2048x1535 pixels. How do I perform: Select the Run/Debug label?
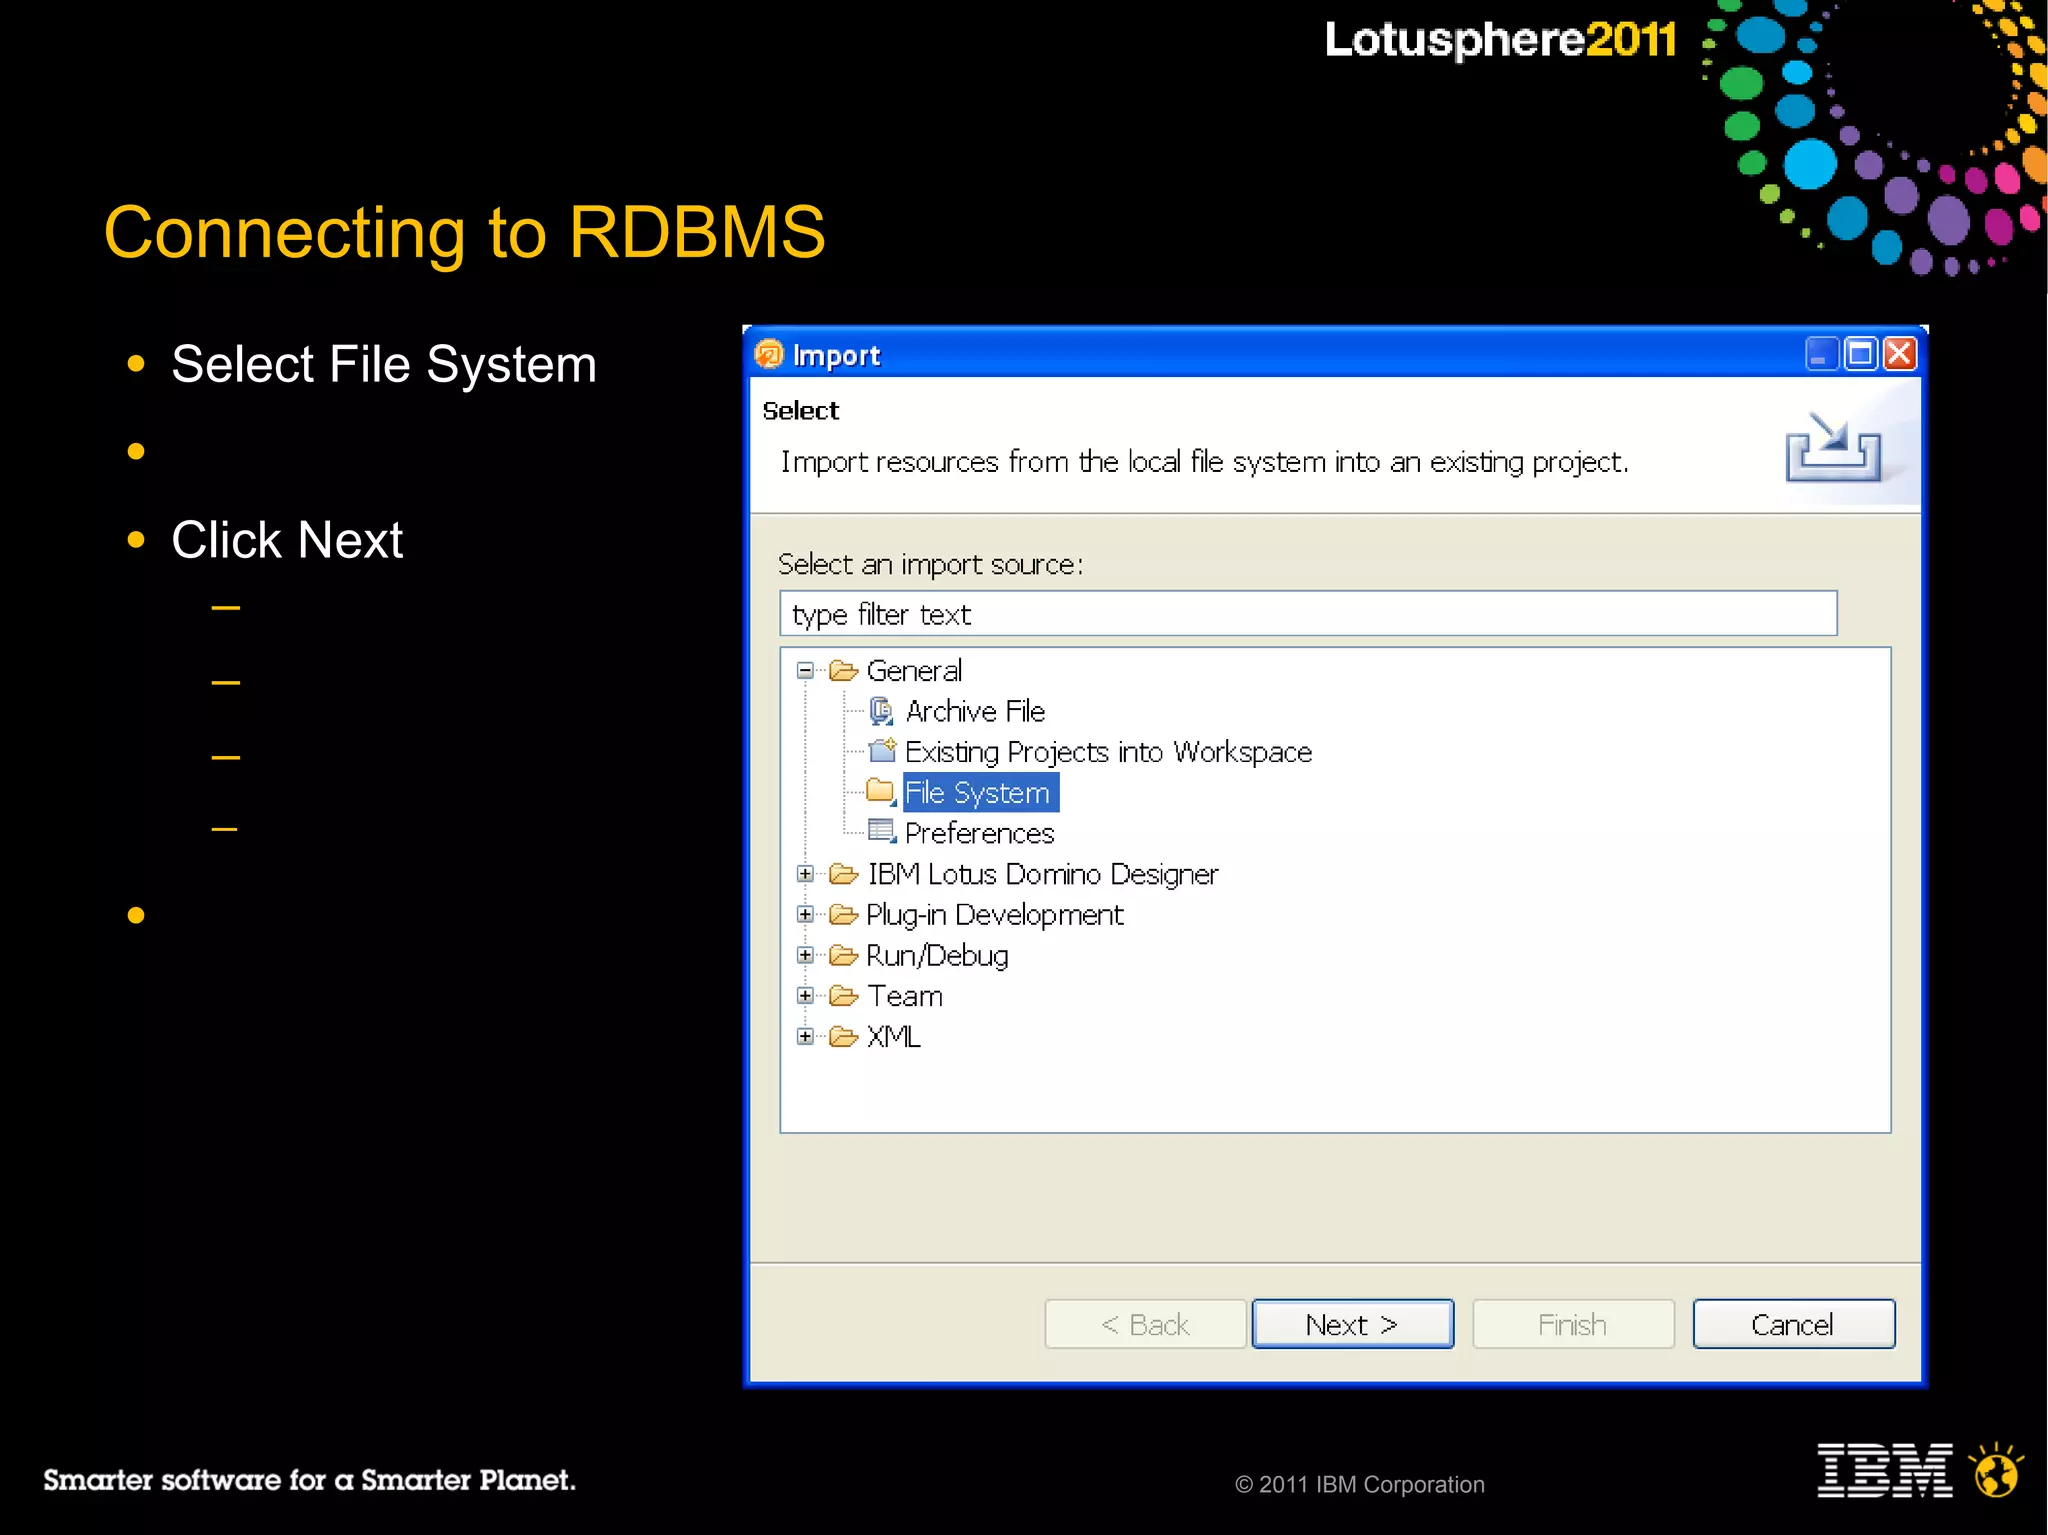click(x=937, y=955)
